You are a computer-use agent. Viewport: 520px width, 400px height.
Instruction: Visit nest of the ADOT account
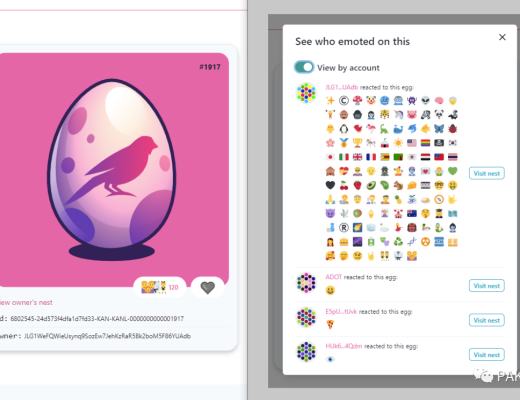[x=486, y=286]
